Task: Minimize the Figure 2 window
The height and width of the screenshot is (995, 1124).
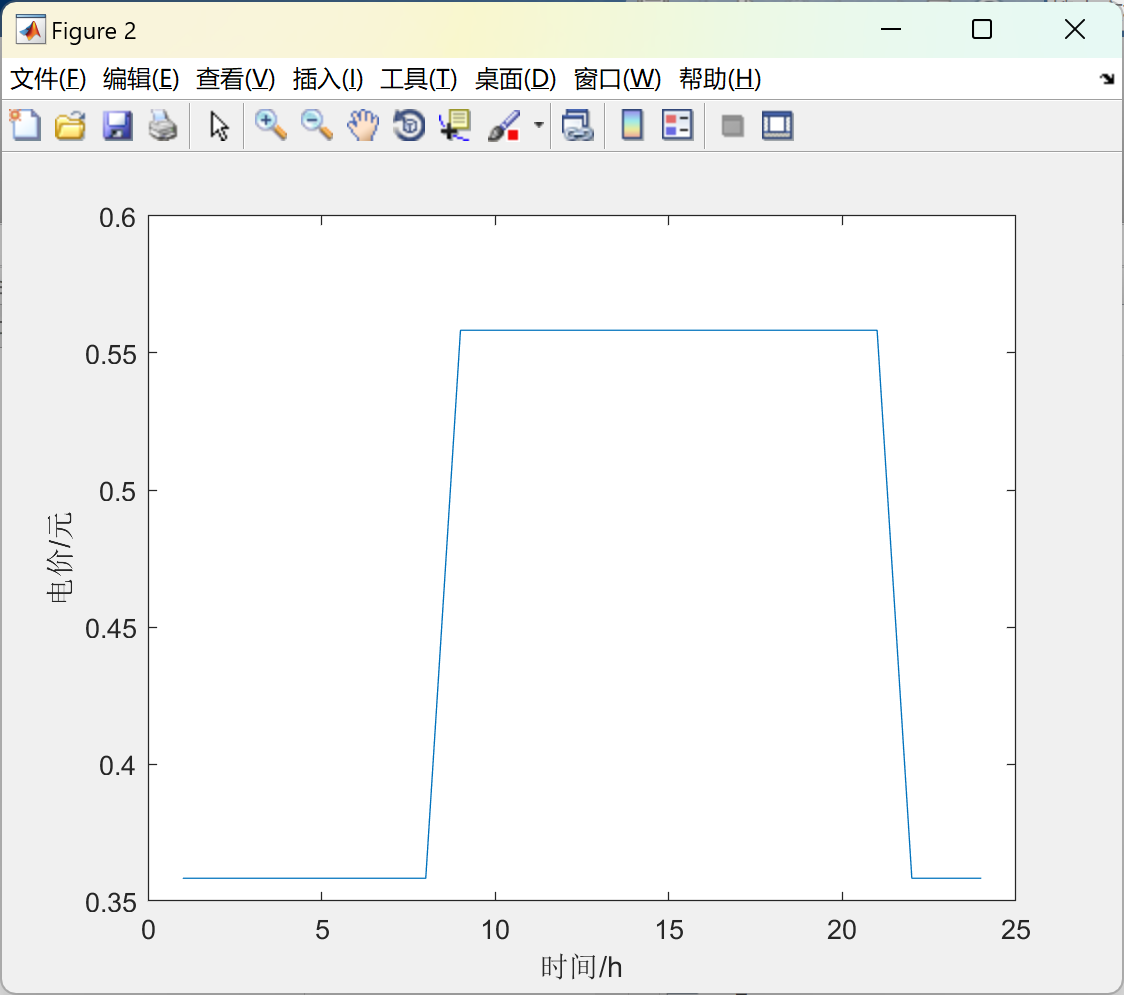Action: [890, 29]
